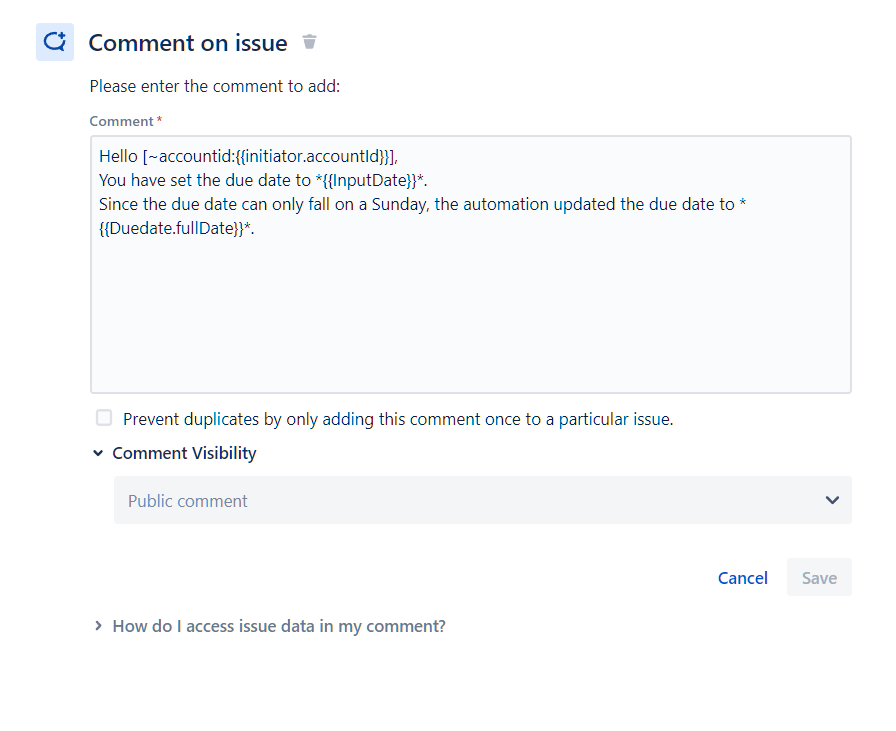
Task: Delete the action using the trash icon
Action: (x=309, y=42)
